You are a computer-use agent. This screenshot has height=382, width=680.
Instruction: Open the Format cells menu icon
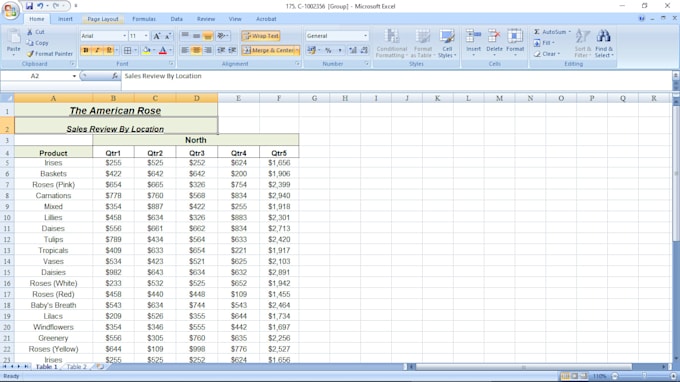515,42
